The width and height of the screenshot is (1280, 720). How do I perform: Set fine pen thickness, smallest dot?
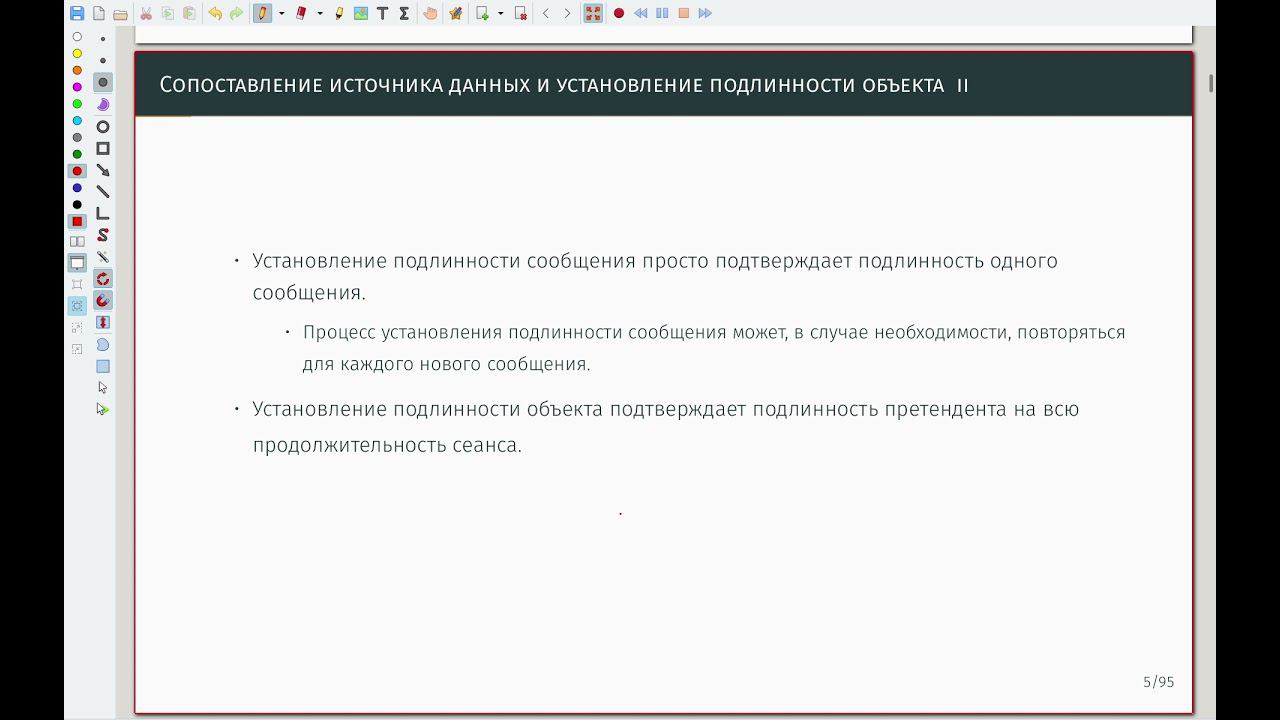point(103,39)
